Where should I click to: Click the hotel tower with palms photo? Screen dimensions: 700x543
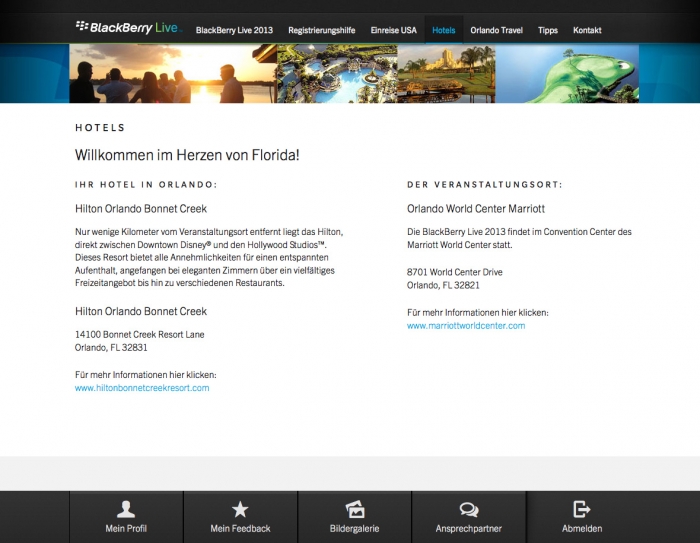(446, 73)
